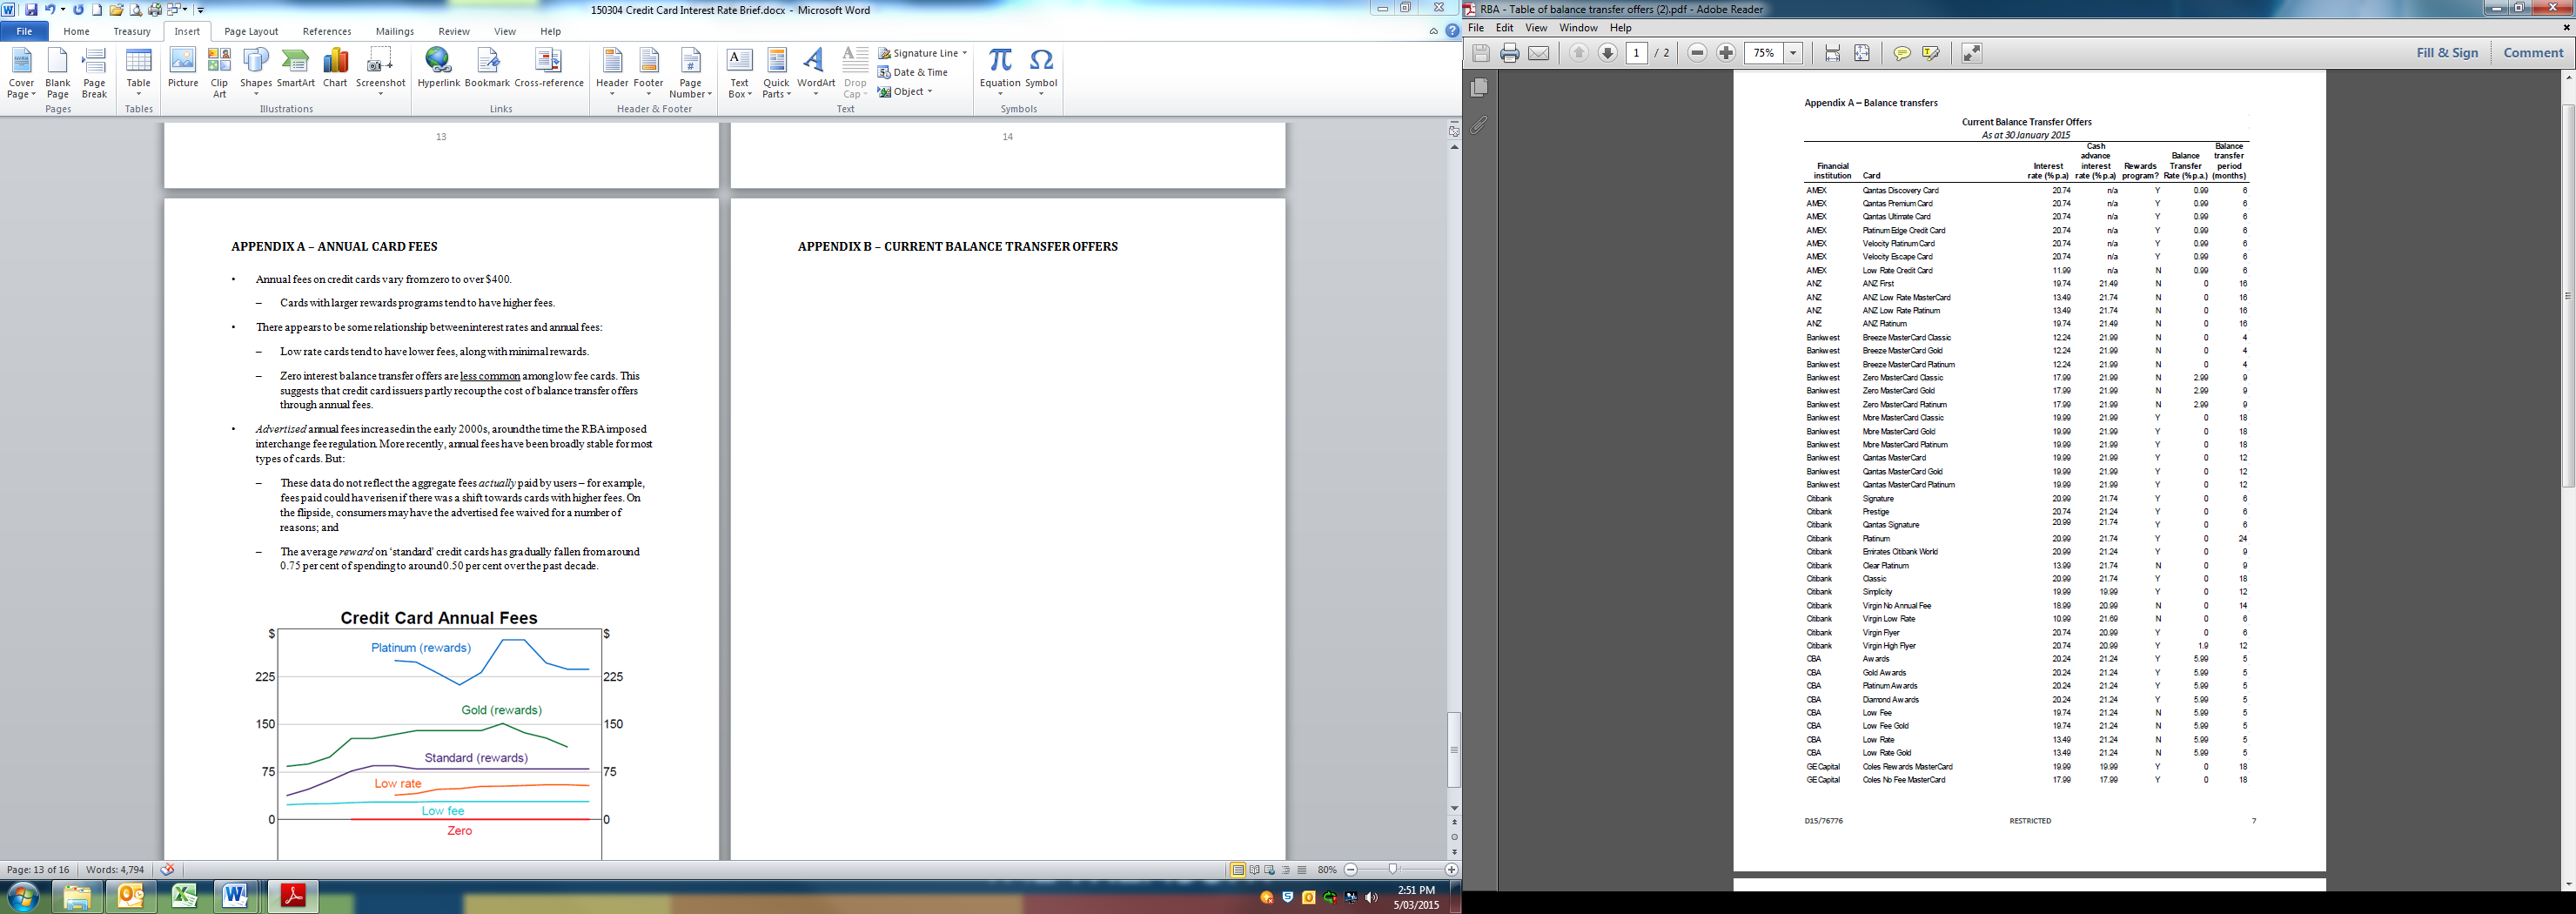
Task: Insert a Chart
Action: (x=335, y=68)
